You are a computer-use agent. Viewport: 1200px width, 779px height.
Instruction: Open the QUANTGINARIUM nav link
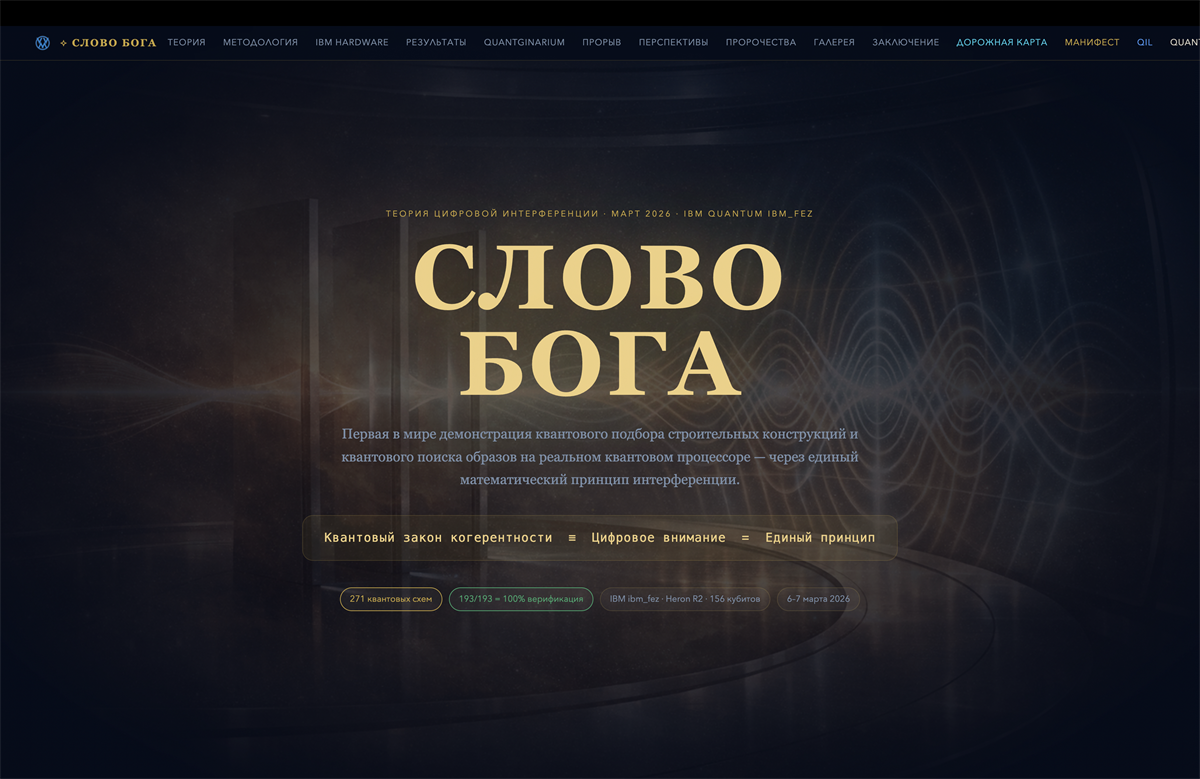tap(524, 43)
